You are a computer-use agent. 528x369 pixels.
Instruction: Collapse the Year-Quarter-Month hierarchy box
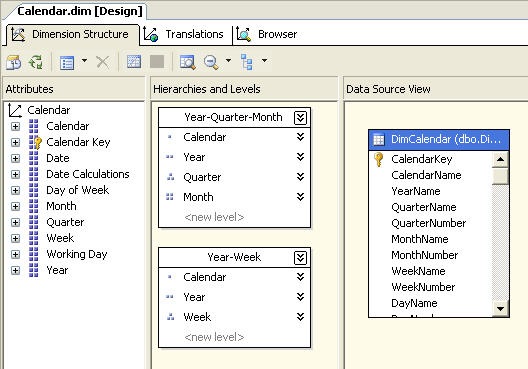coord(300,118)
